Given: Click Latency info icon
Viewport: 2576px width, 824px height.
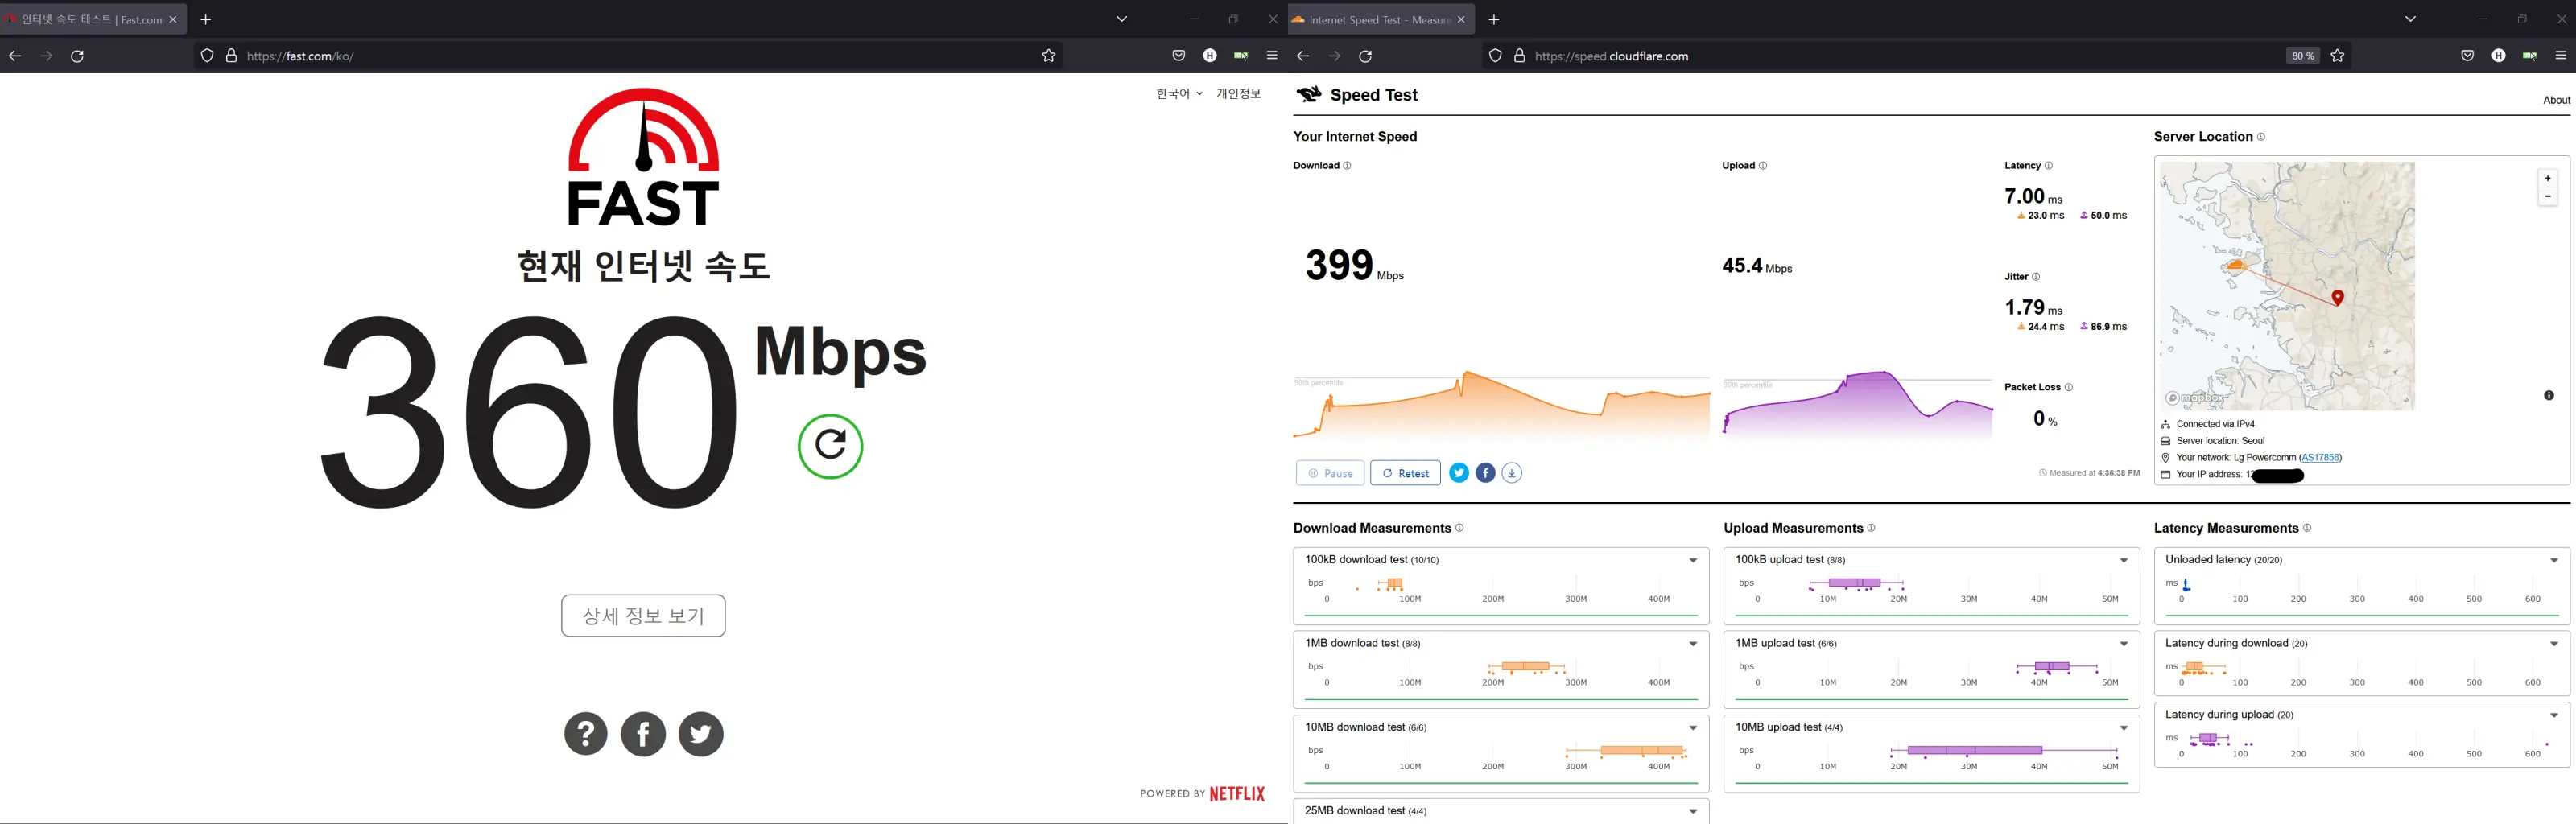Looking at the screenshot, I should tap(2048, 166).
